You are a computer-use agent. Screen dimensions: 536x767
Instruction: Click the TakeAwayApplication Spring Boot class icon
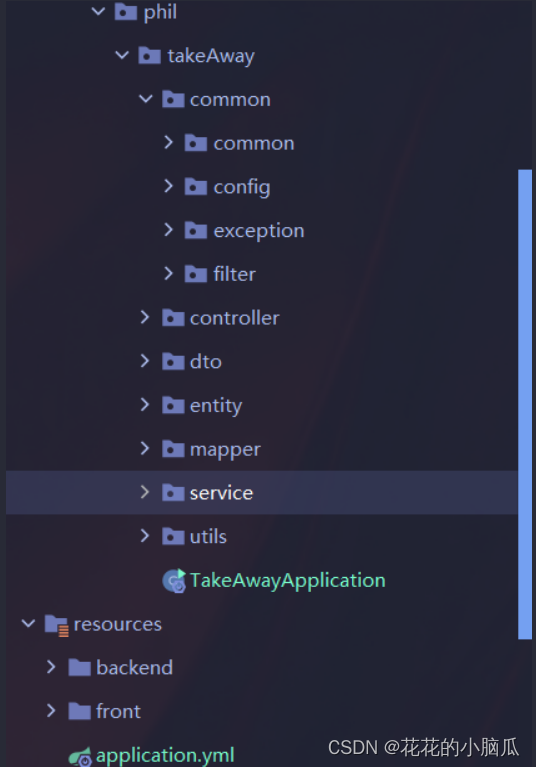pos(174,581)
